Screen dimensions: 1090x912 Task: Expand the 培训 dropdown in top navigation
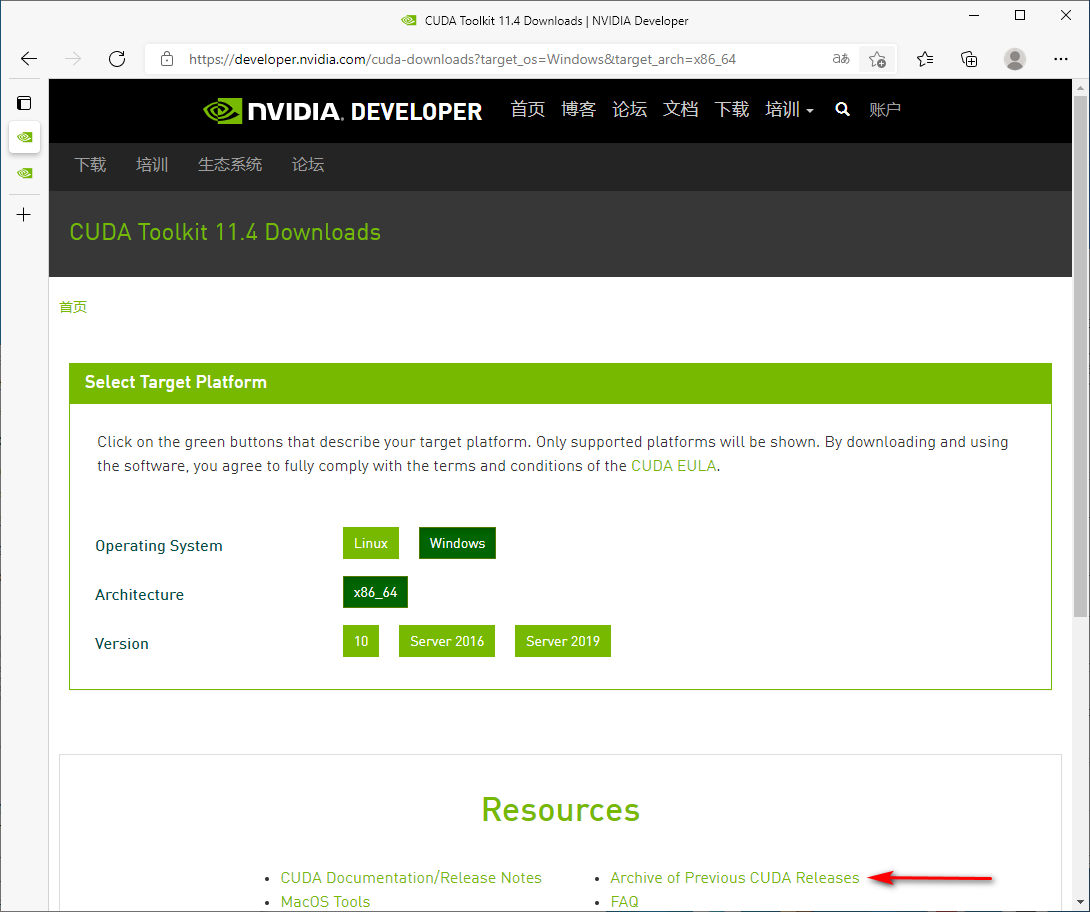click(x=789, y=110)
